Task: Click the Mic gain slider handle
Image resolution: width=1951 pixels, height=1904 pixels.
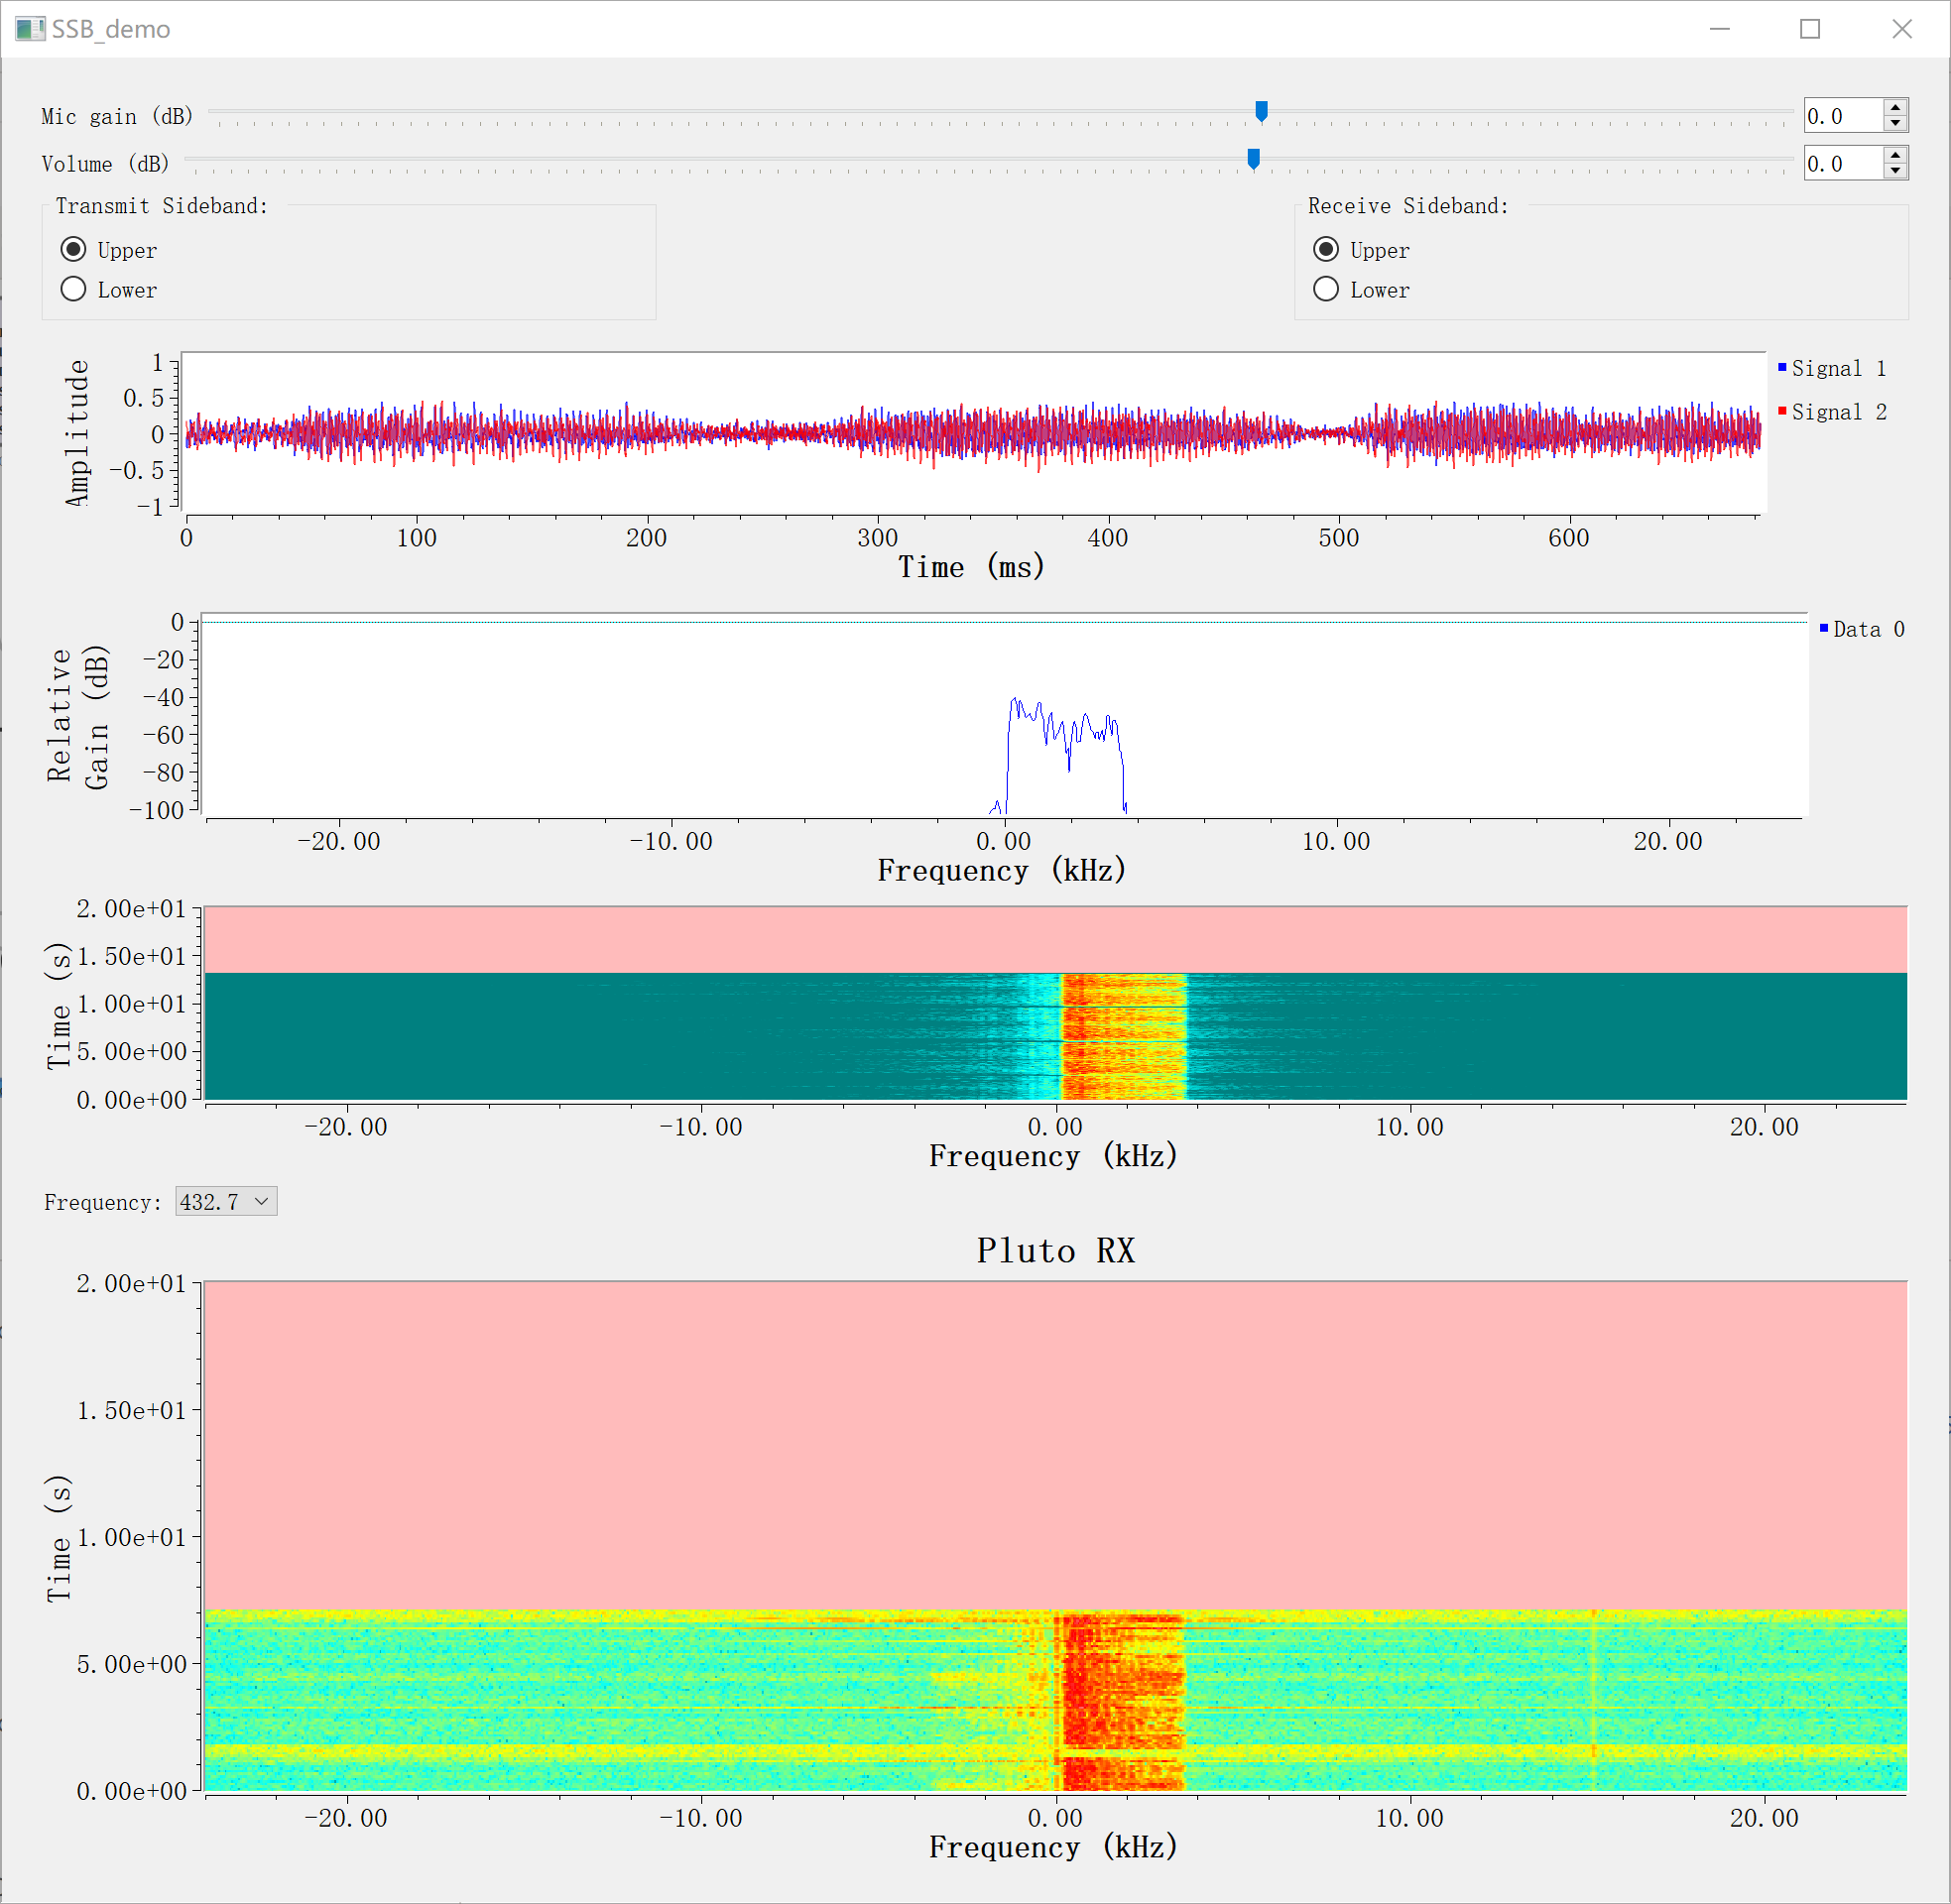Action: 1261,111
